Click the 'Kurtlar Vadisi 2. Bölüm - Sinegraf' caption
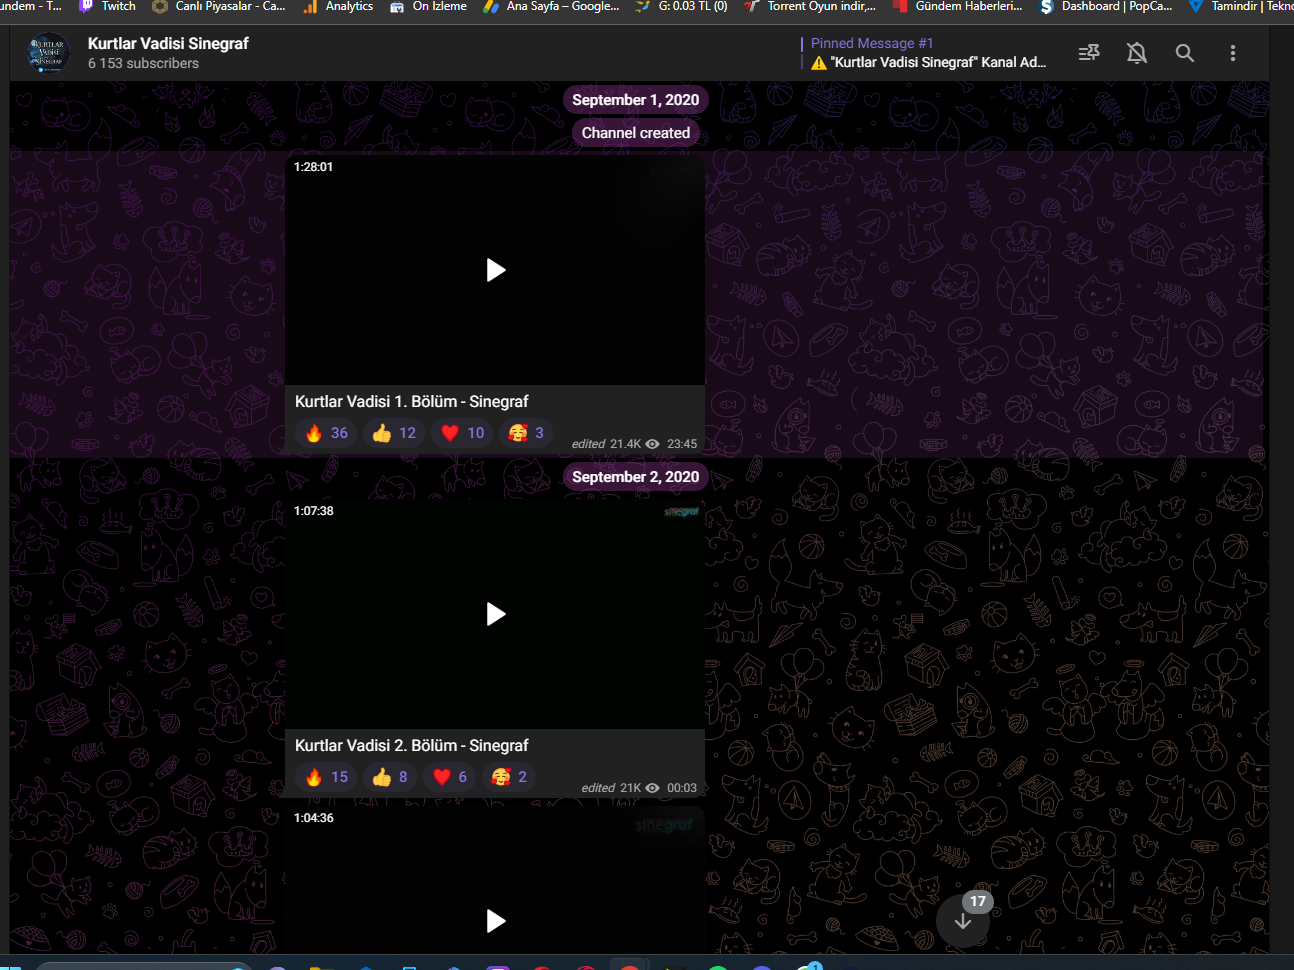 coord(412,746)
